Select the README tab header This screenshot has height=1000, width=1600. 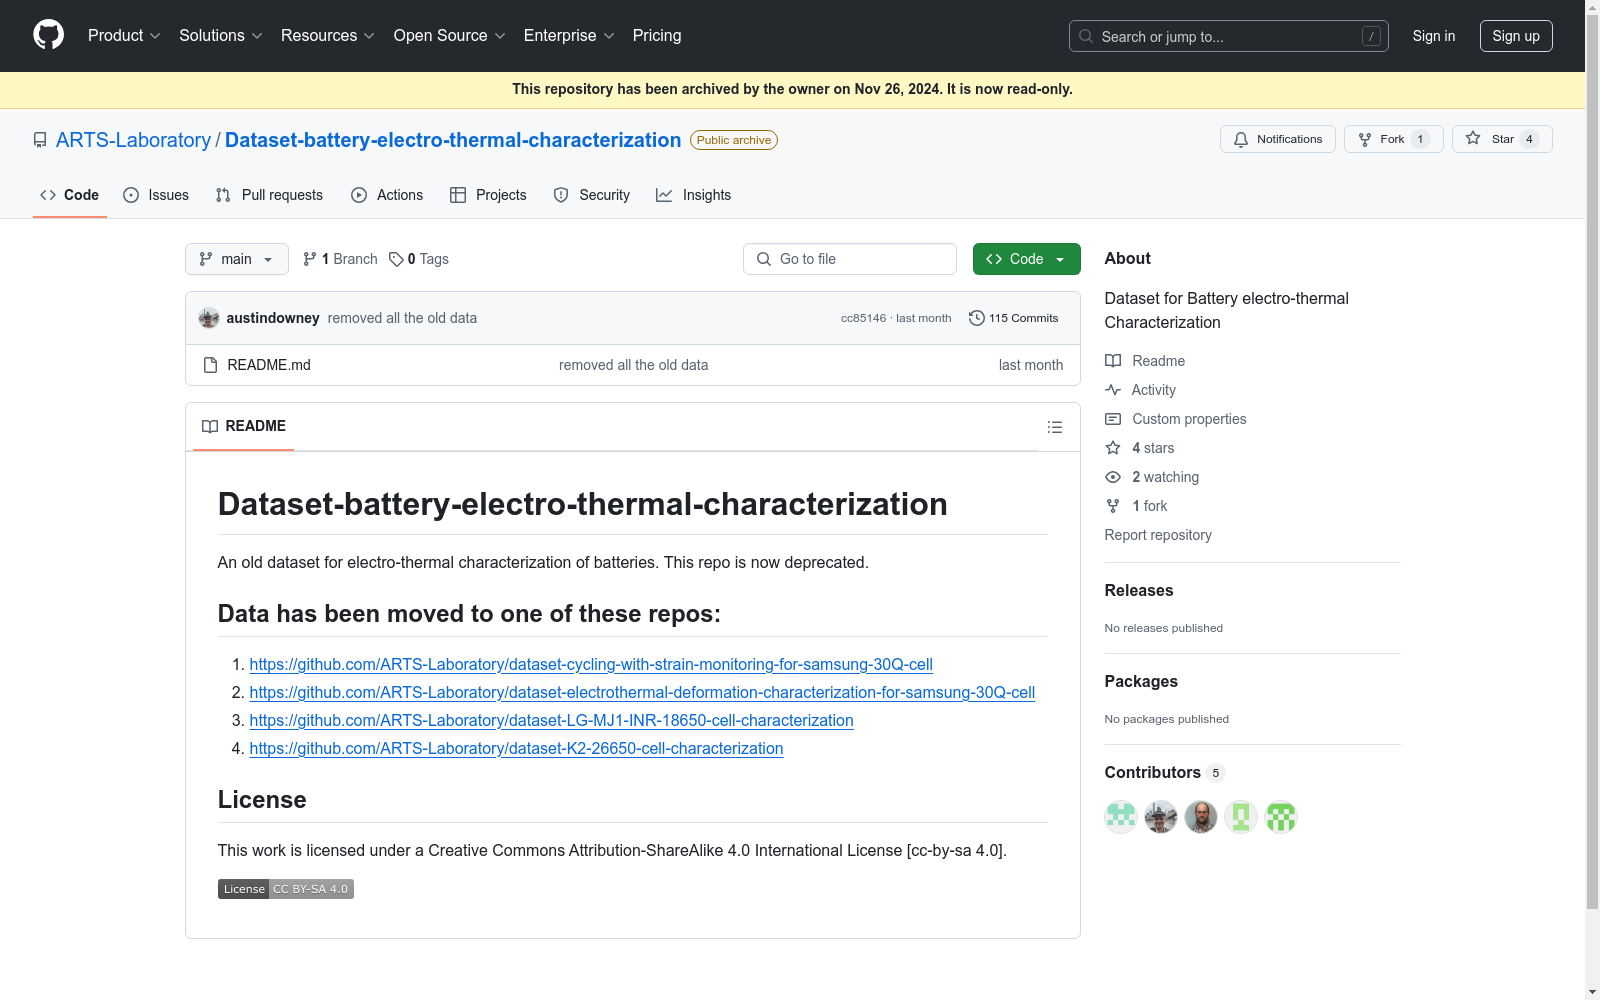(244, 427)
